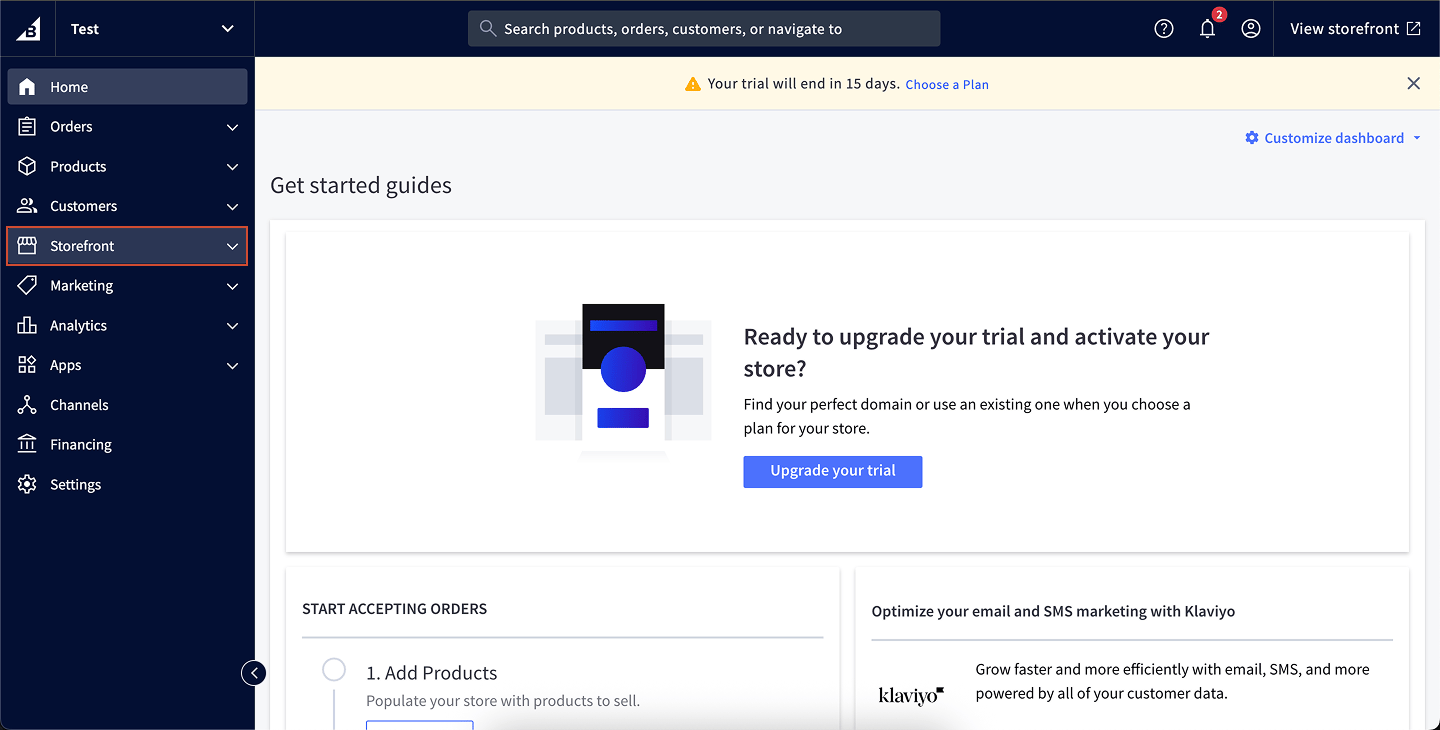Click the Customize dashboard link
1440x730 pixels.
pos(1334,138)
